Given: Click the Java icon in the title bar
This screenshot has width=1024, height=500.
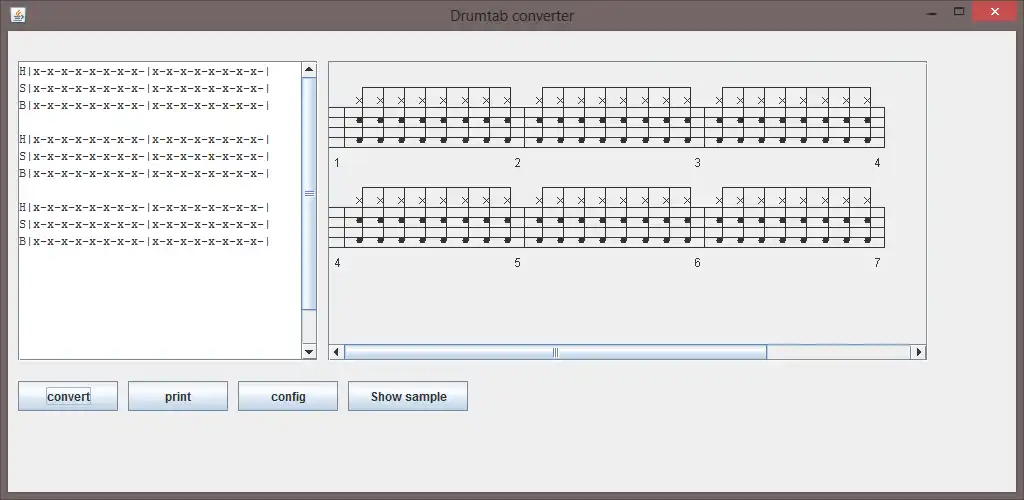Looking at the screenshot, I should (18, 15).
